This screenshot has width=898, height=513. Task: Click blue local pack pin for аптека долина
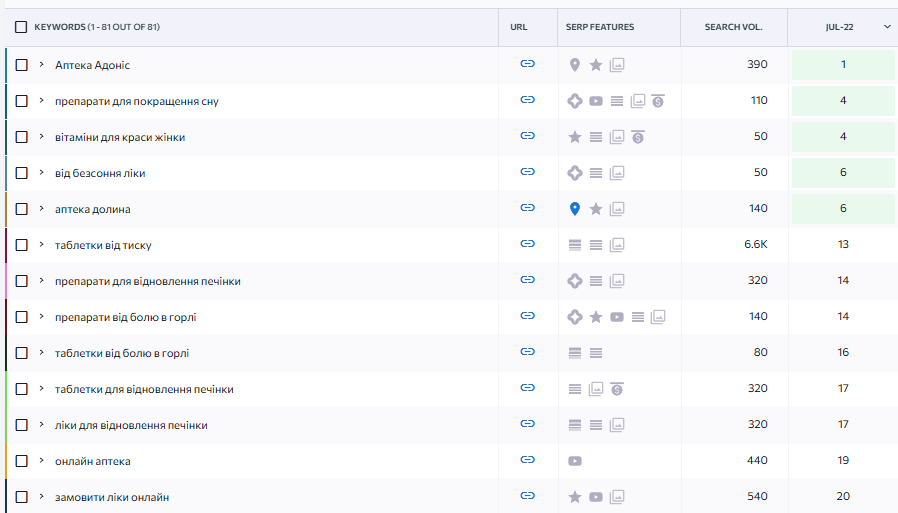click(x=575, y=209)
